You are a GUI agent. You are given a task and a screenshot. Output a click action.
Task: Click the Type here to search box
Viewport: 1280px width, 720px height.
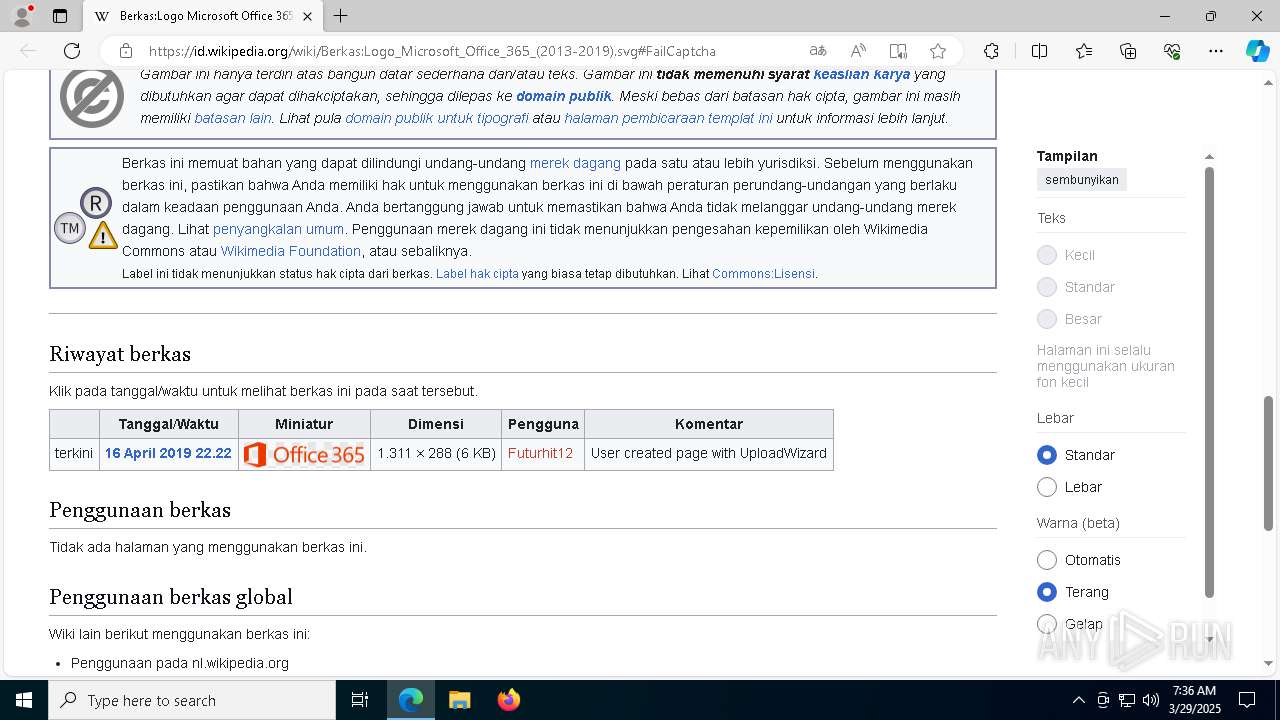192,700
